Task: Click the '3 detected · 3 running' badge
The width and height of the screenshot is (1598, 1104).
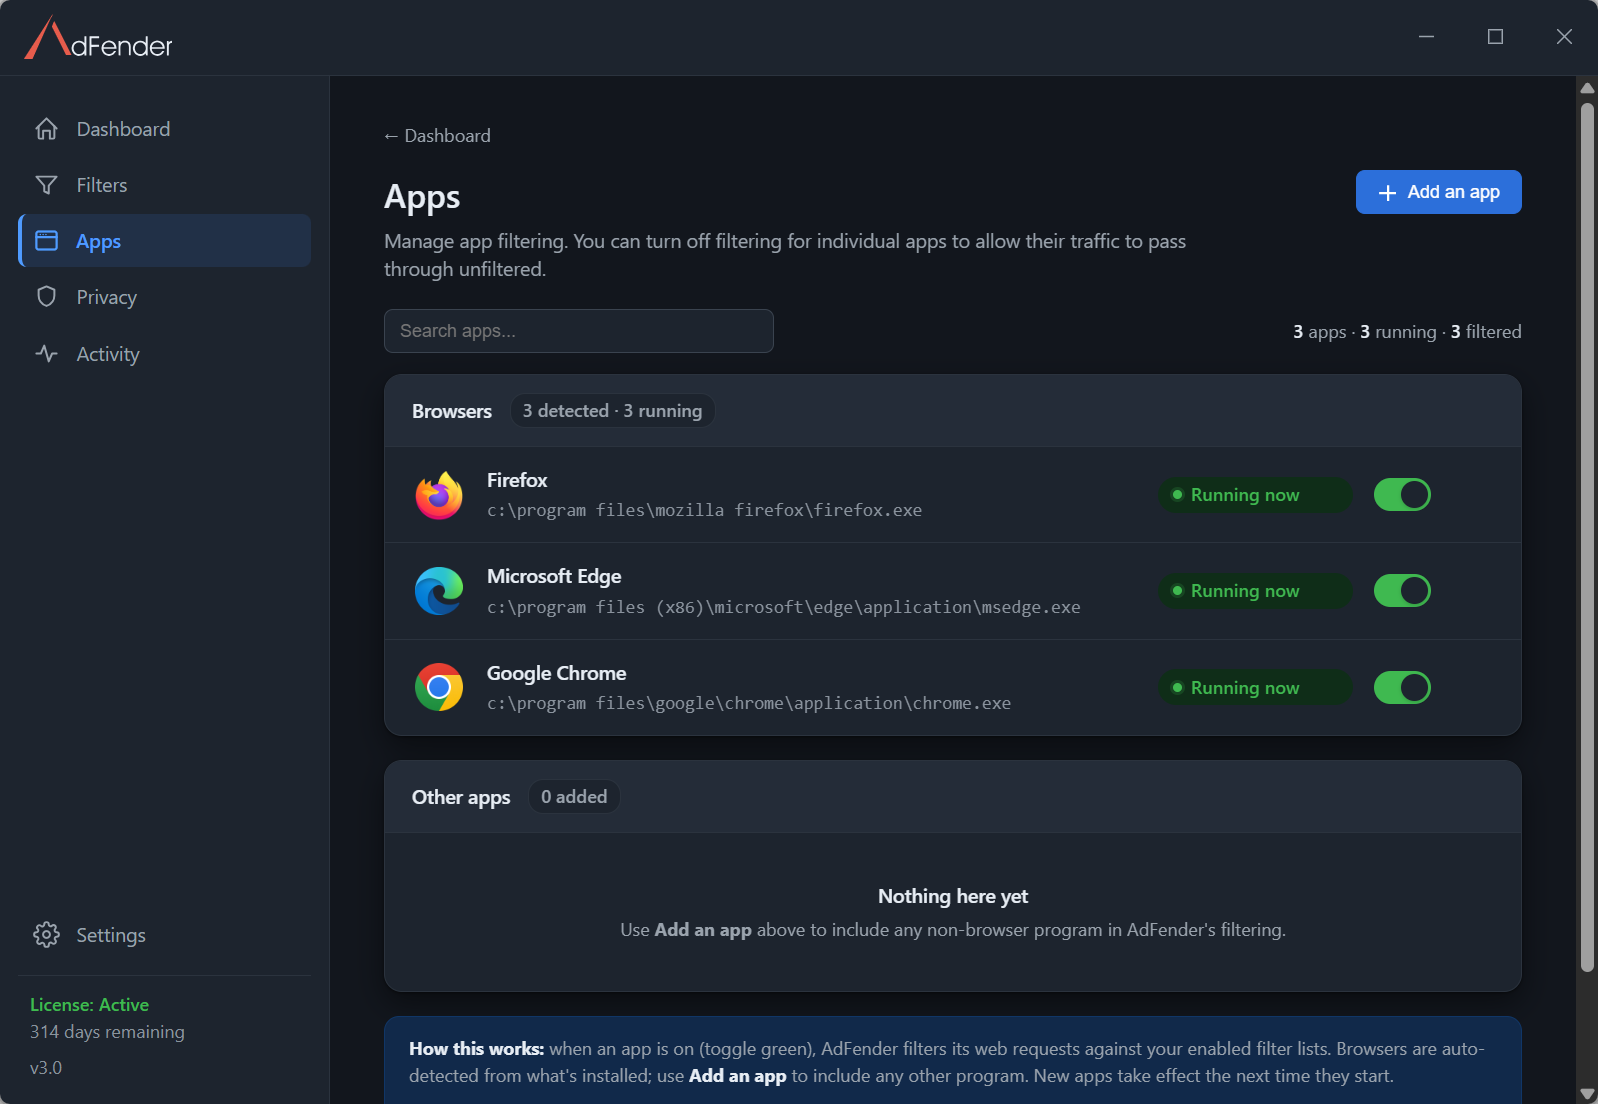Action: tap(612, 411)
